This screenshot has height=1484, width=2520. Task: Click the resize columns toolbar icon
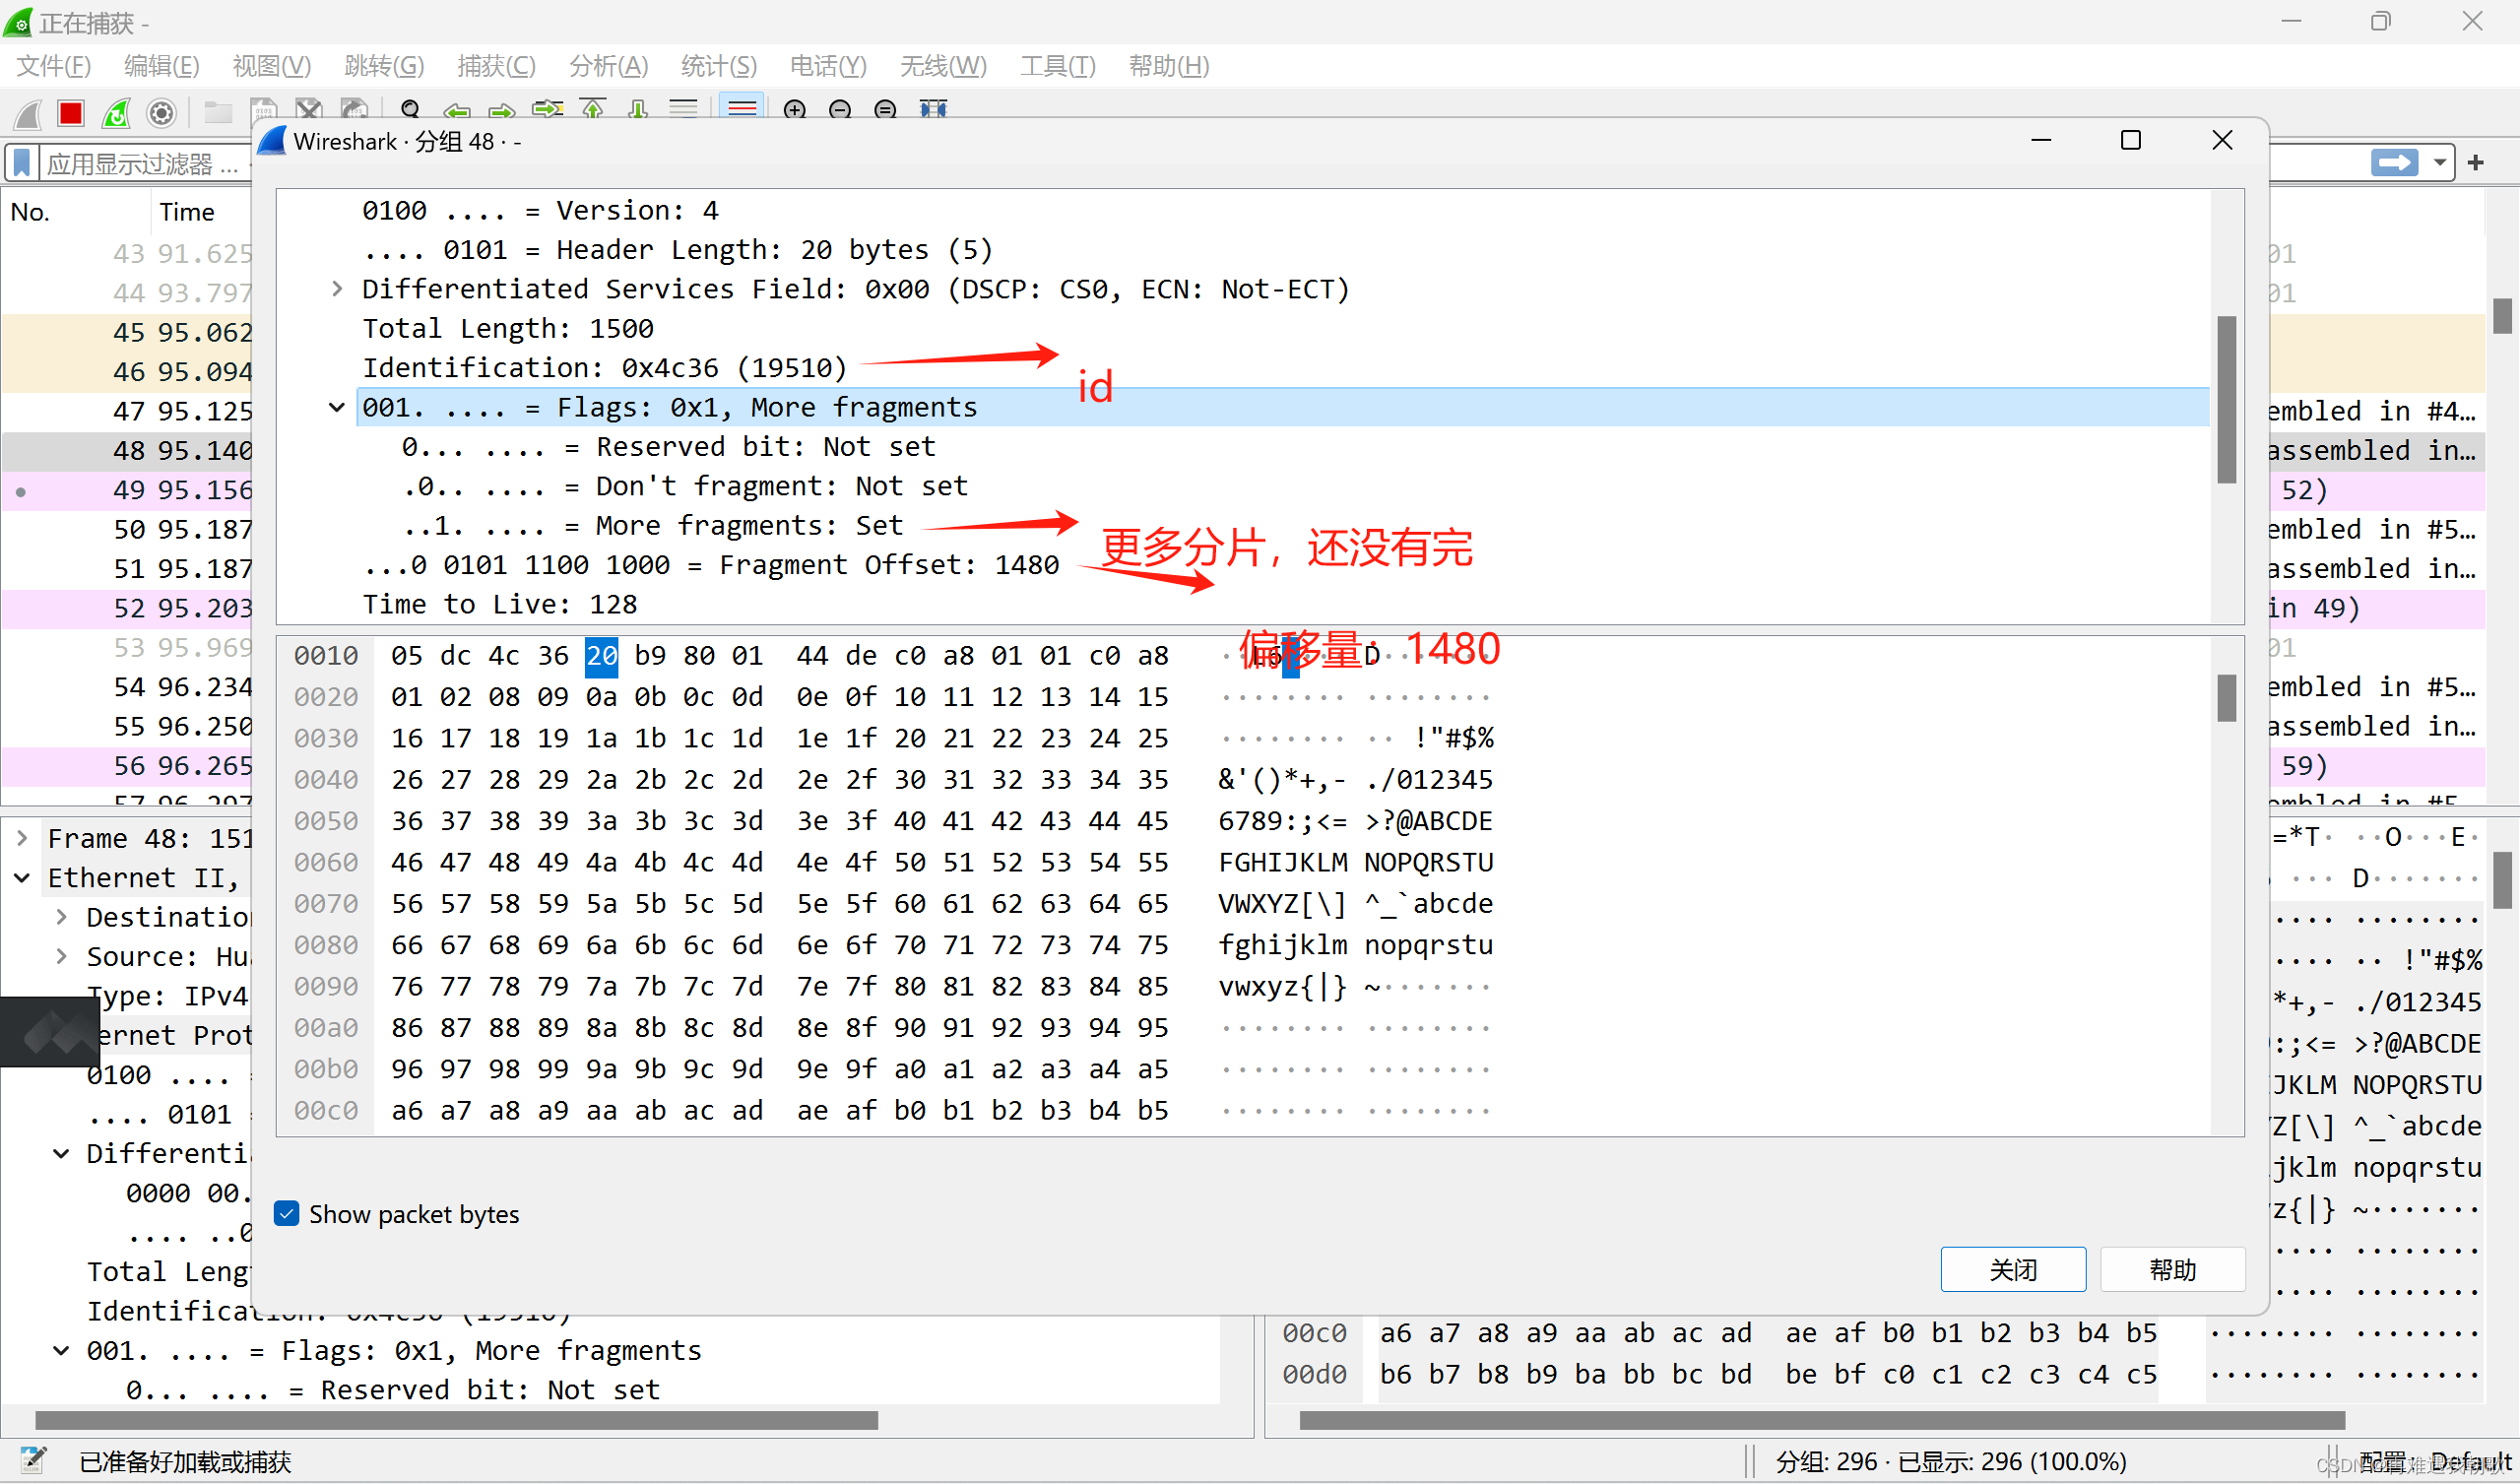933,109
